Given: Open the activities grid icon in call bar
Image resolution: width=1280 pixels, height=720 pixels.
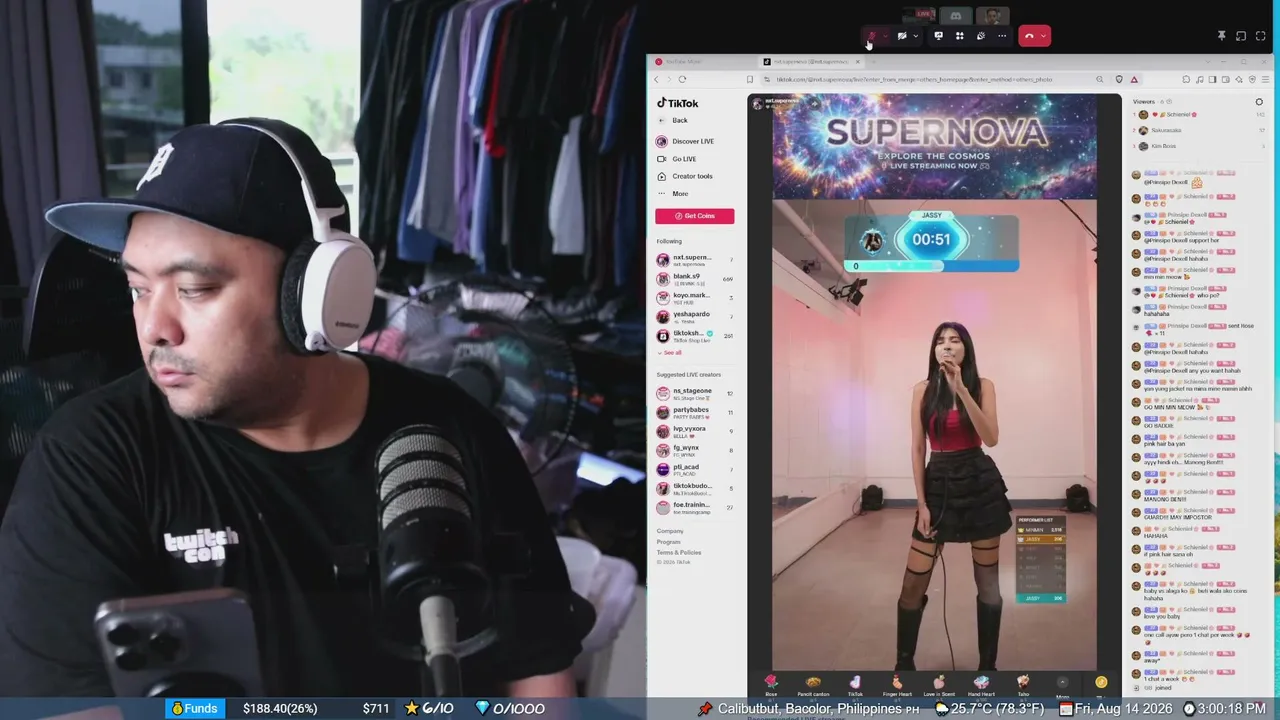Looking at the screenshot, I should click(x=959, y=36).
